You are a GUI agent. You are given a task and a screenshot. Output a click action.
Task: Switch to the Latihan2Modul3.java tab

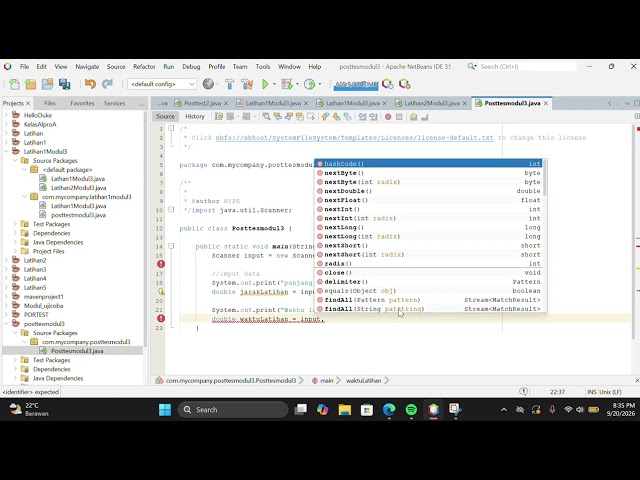coord(431,103)
